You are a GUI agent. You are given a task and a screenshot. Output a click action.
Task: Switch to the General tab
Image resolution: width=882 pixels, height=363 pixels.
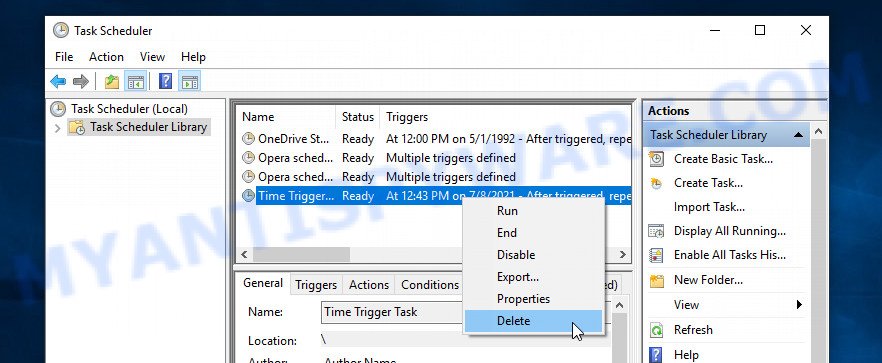click(263, 283)
